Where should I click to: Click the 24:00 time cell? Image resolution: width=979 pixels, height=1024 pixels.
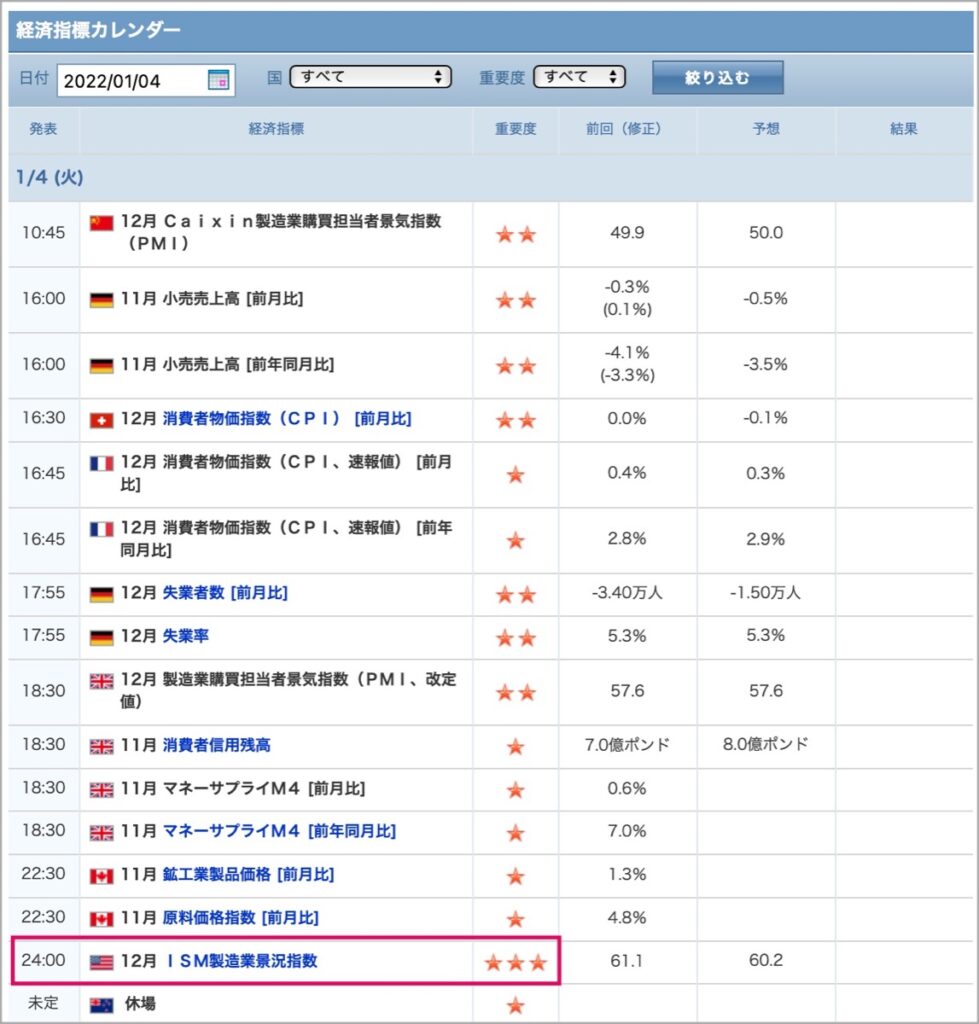click(44, 961)
